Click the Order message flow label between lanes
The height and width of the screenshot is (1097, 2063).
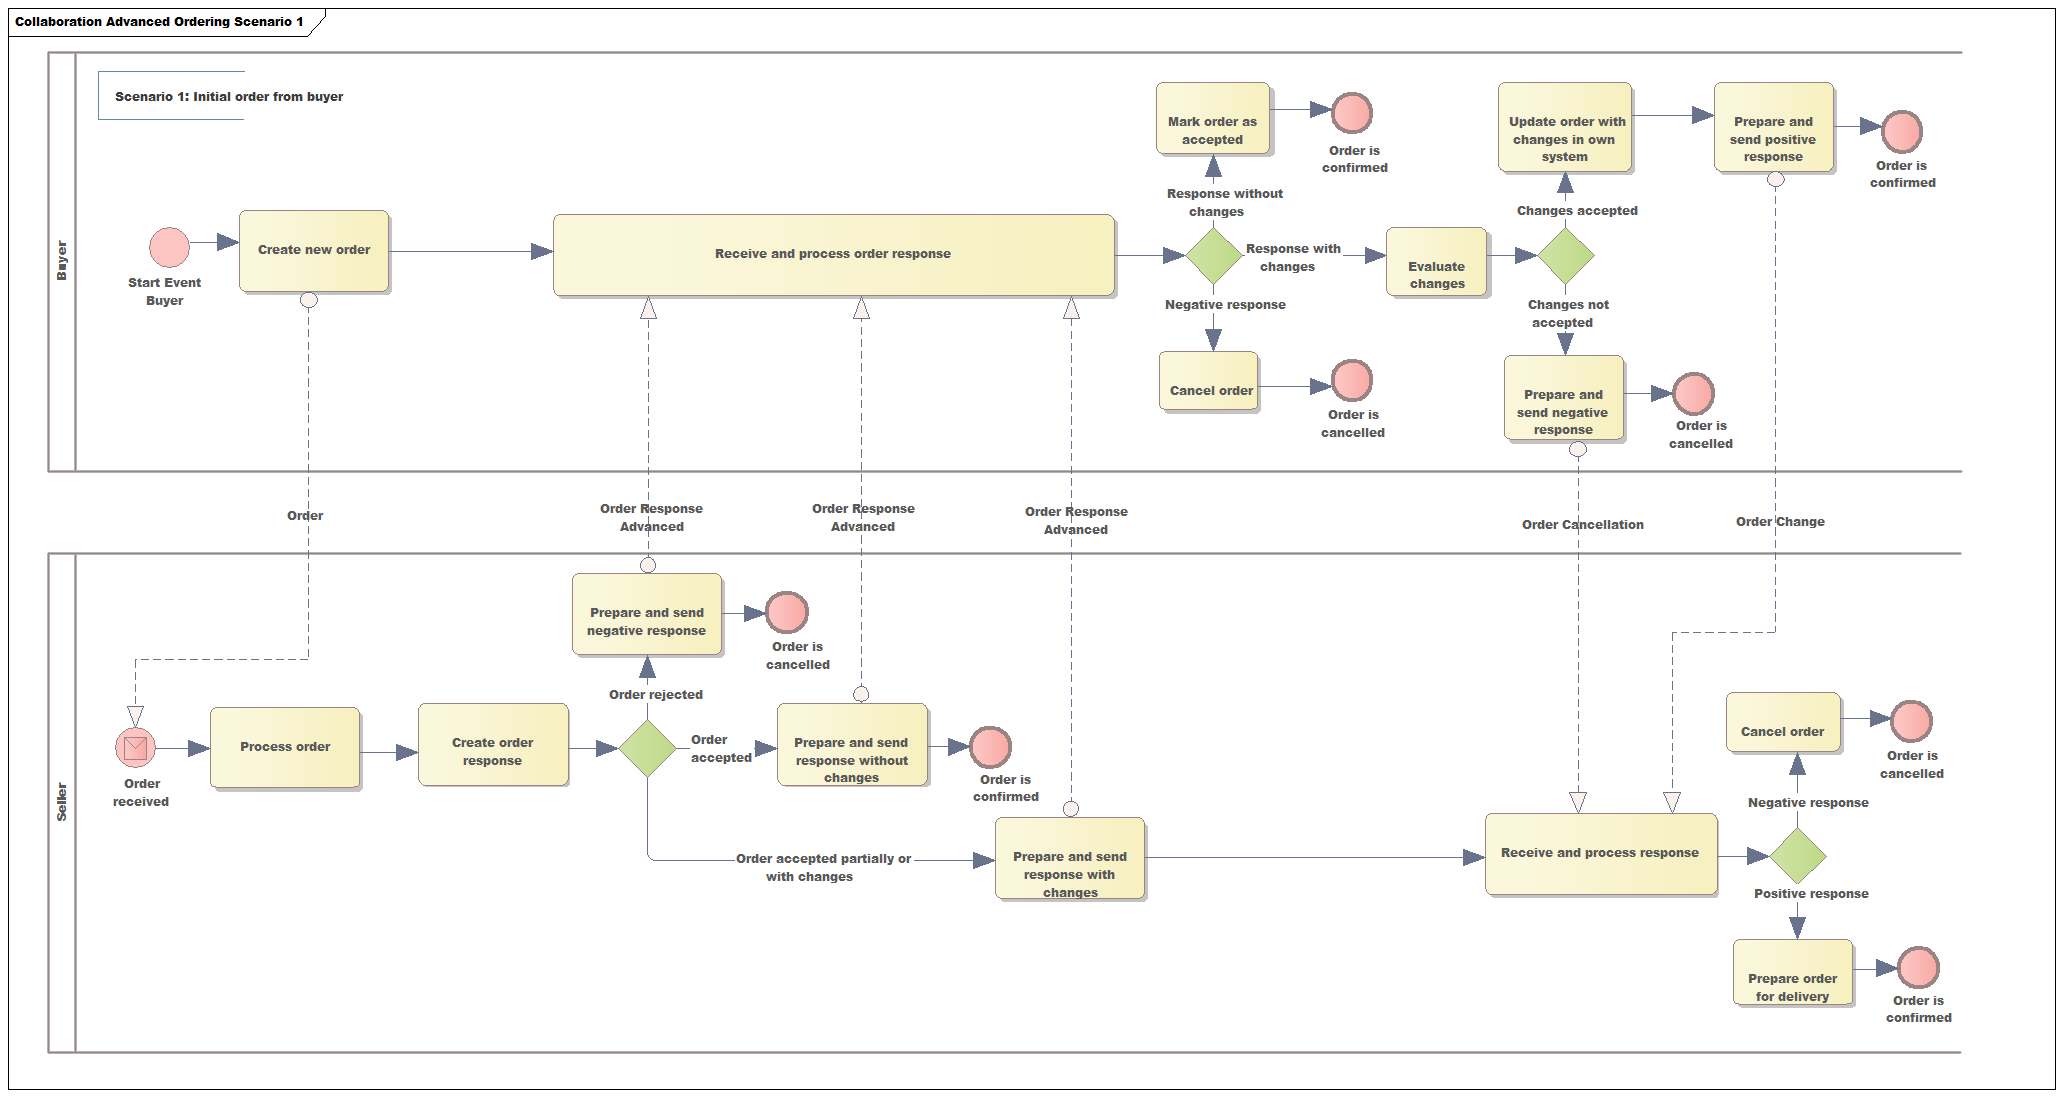(299, 514)
